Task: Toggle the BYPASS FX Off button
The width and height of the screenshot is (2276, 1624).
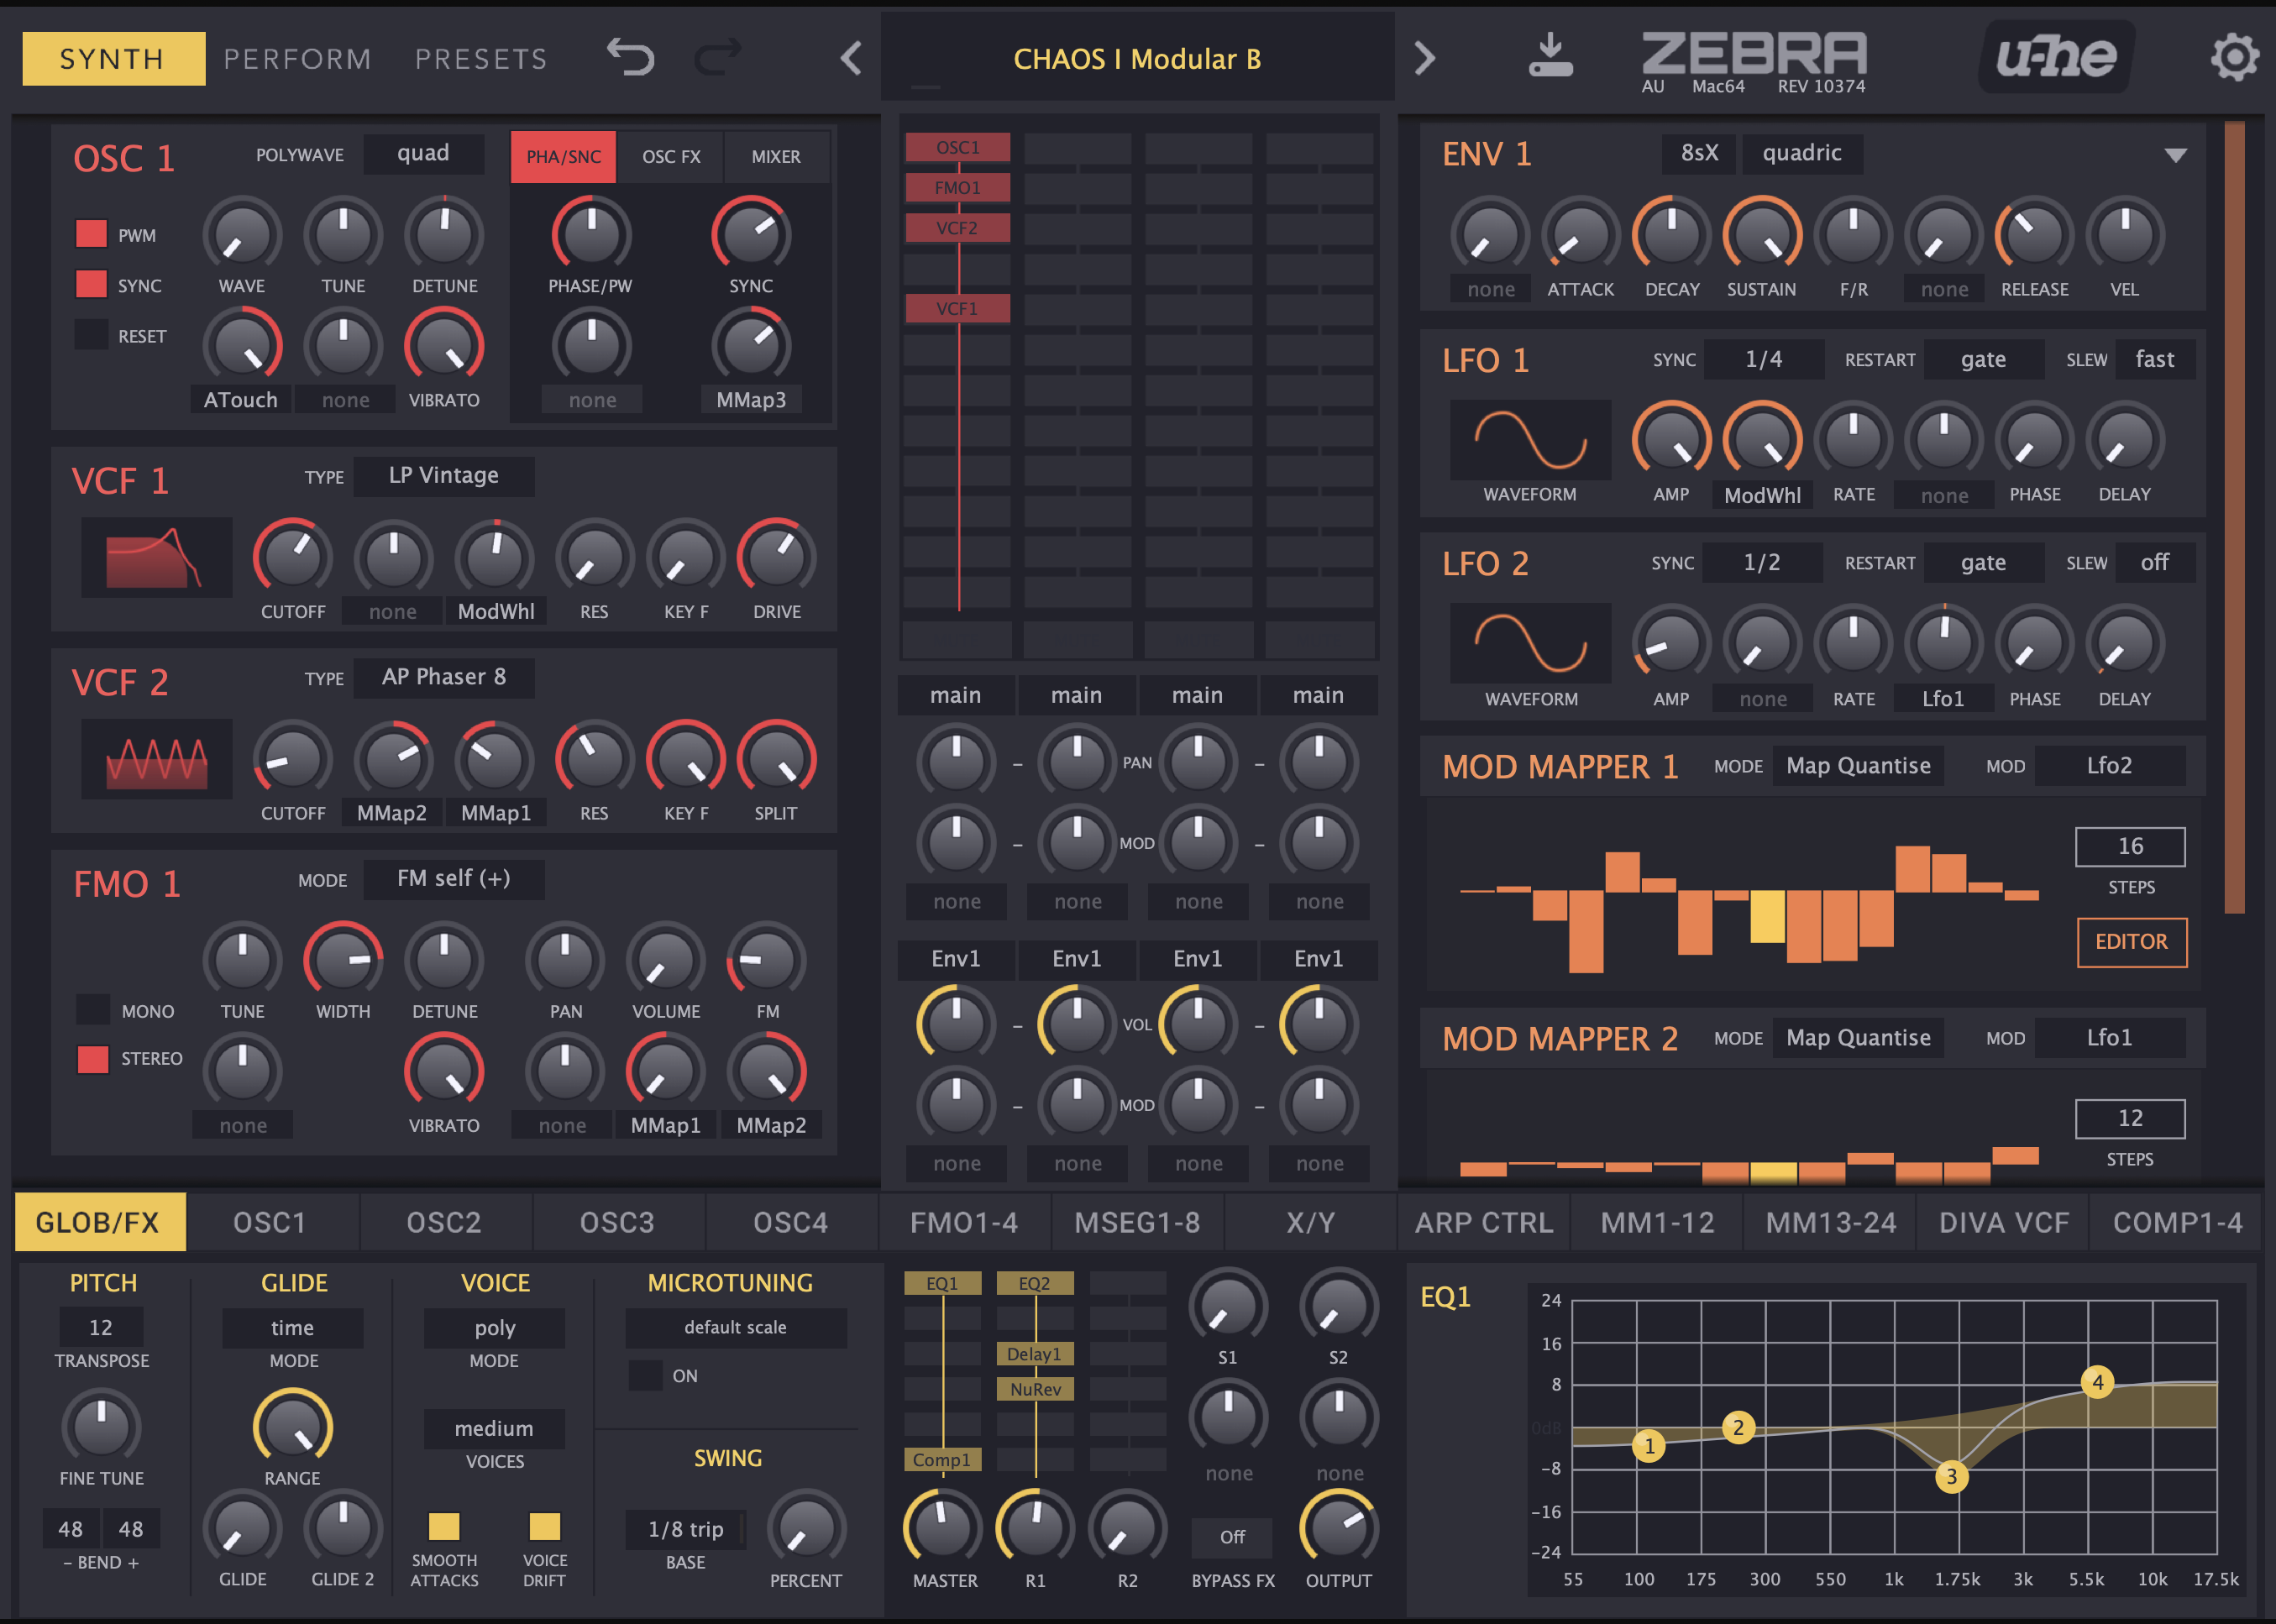Action: click(1232, 1537)
